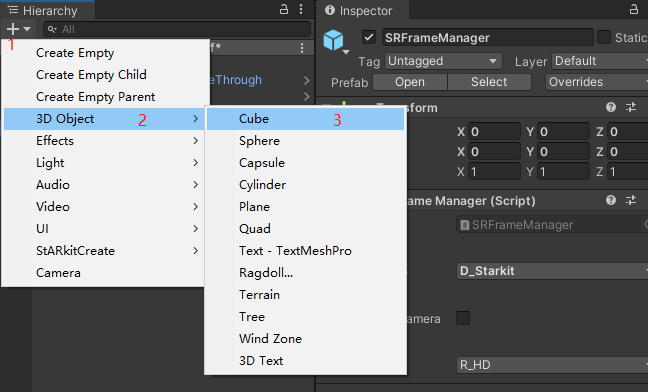648x392 pixels.
Task: Click the GameObject cube icon in Inspector
Action: pyautogui.click(x=333, y=40)
